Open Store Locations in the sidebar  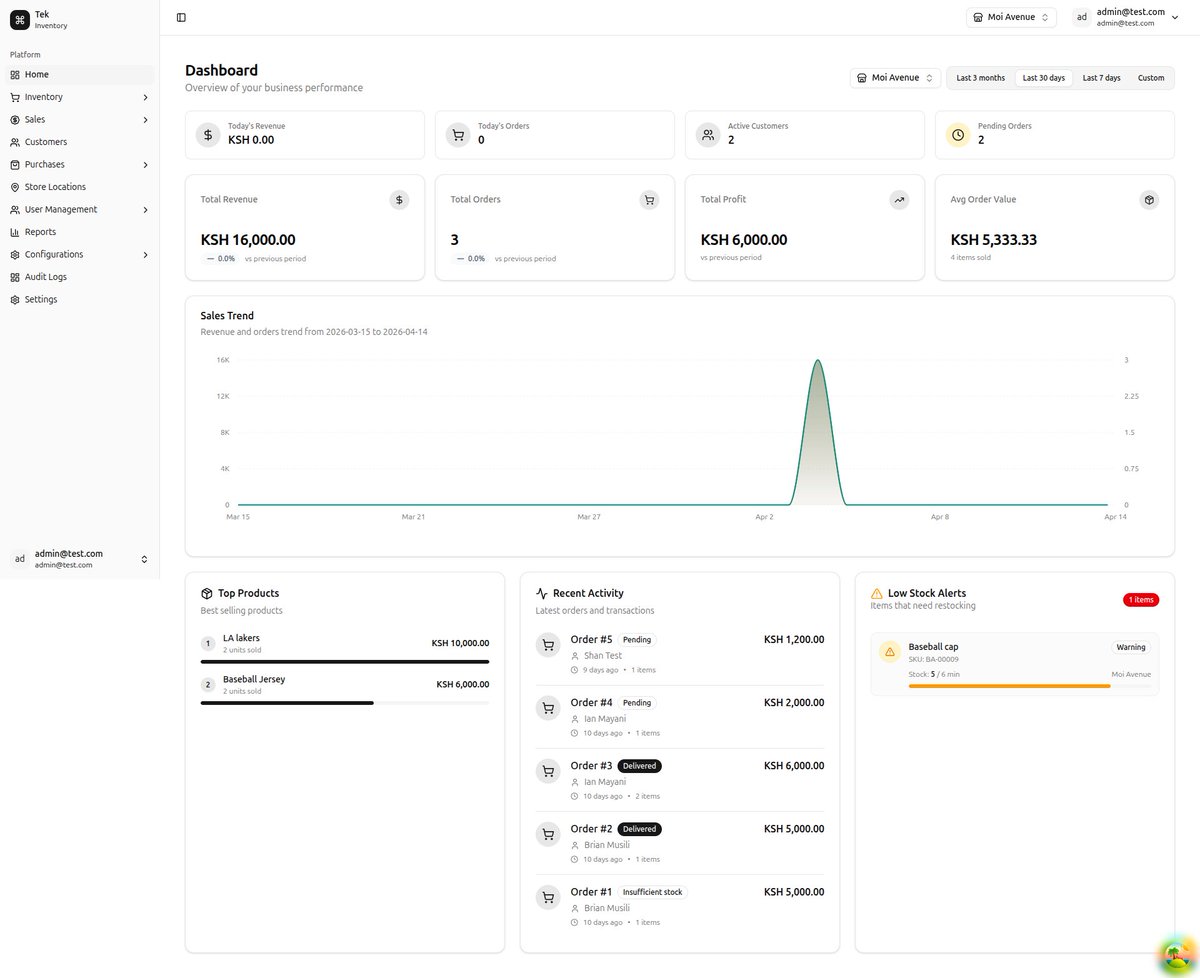tap(80, 187)
